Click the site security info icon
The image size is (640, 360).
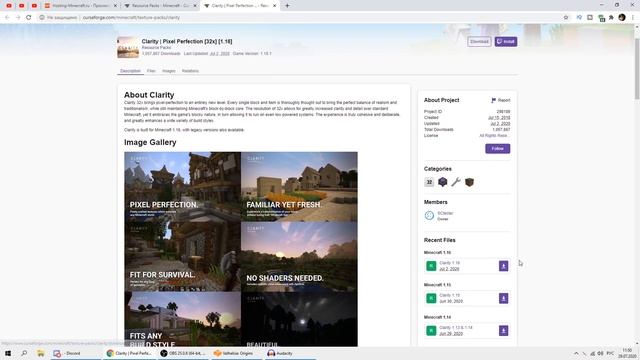click(42, 18)
